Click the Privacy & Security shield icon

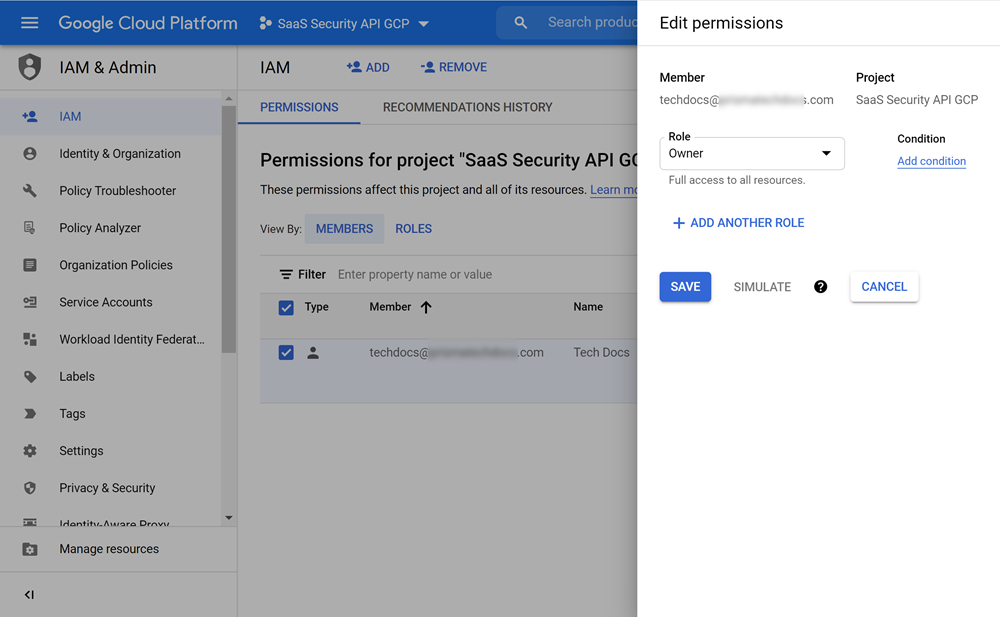point(30,488)
